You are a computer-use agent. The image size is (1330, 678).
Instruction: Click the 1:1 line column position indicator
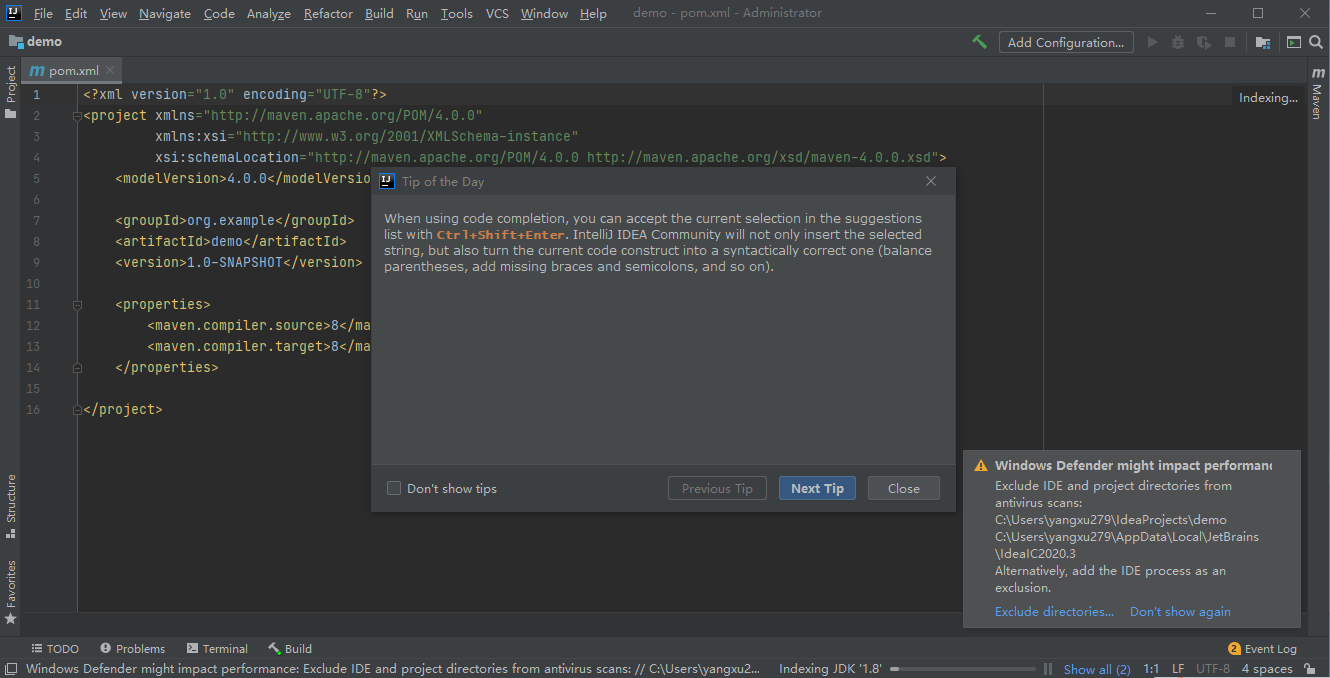[1151, 669]
